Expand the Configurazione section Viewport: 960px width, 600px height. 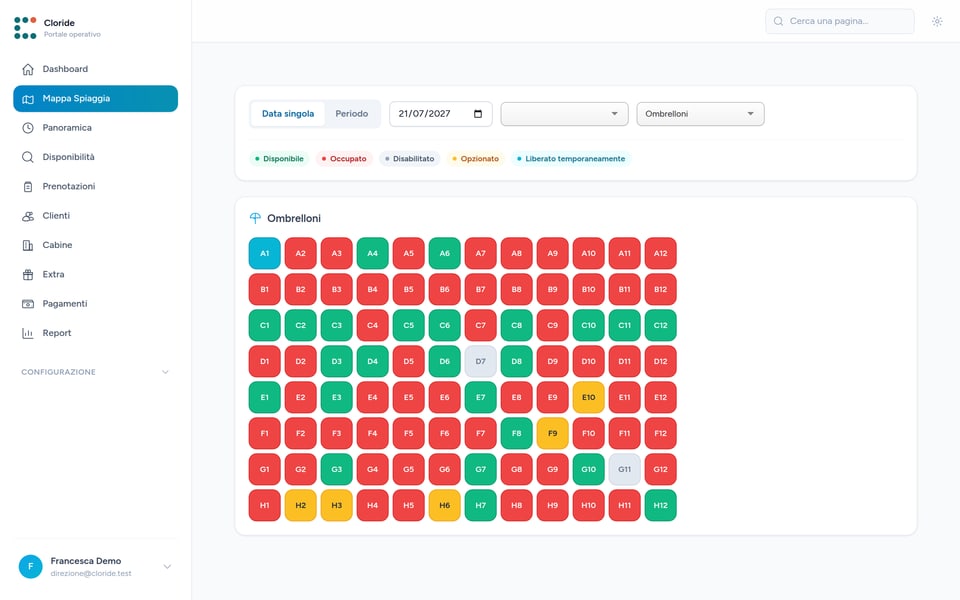coord(96,372)
